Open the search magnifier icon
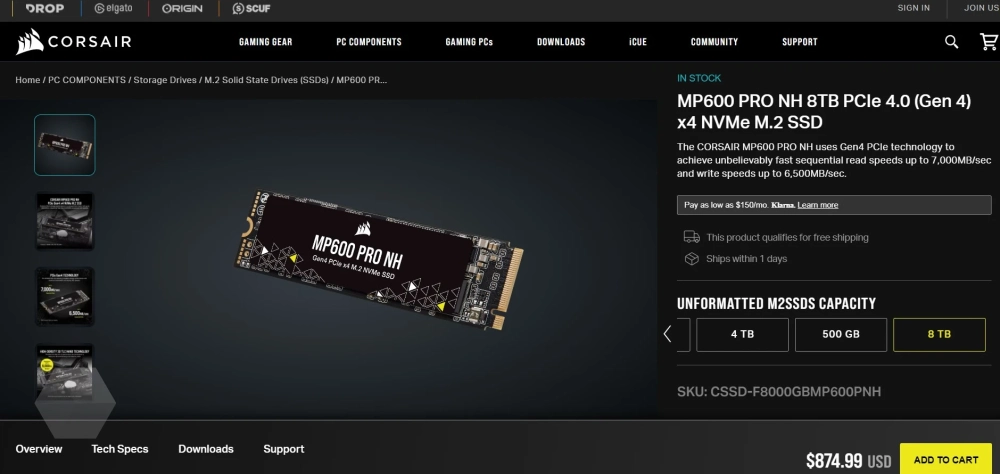The image size is (1000, 474). 952,42
